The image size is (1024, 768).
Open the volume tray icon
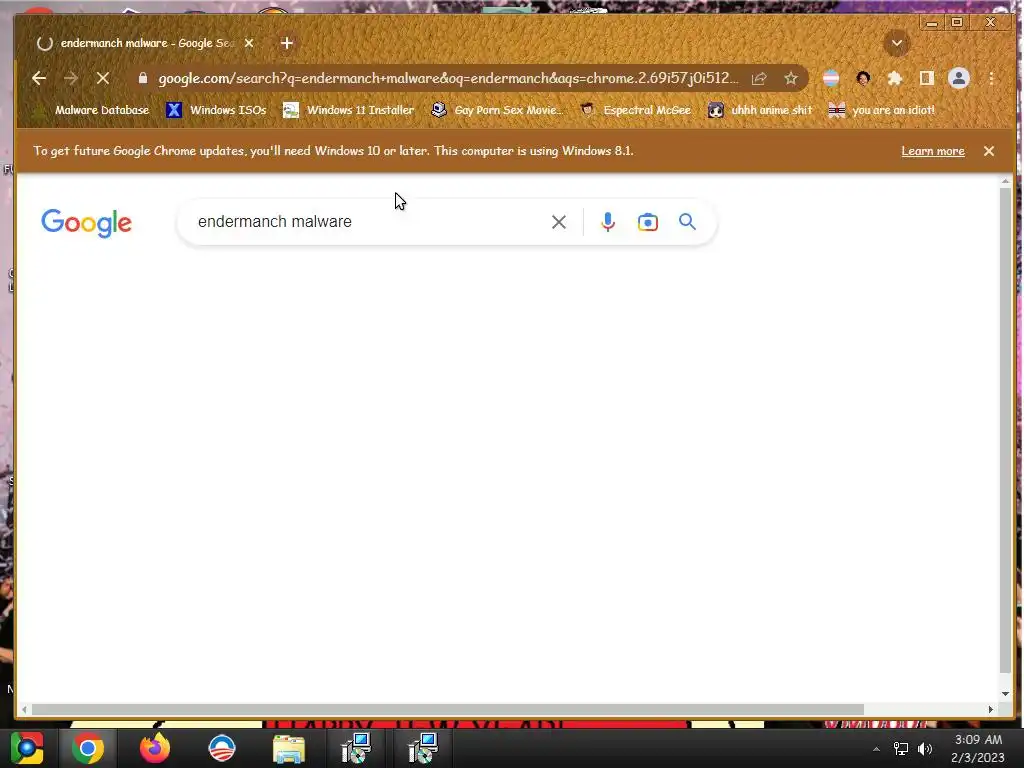[x=925, y=749]
